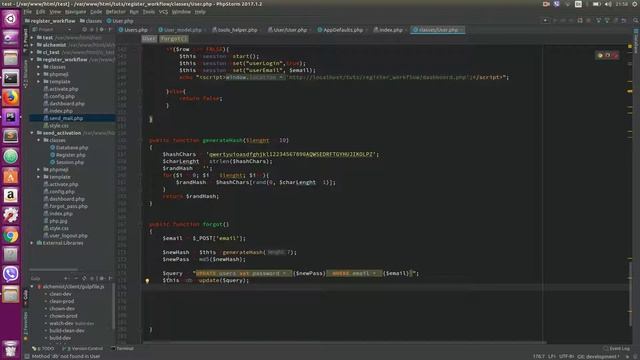
Task: Open the Event Log button
Action: pos(617,349)
